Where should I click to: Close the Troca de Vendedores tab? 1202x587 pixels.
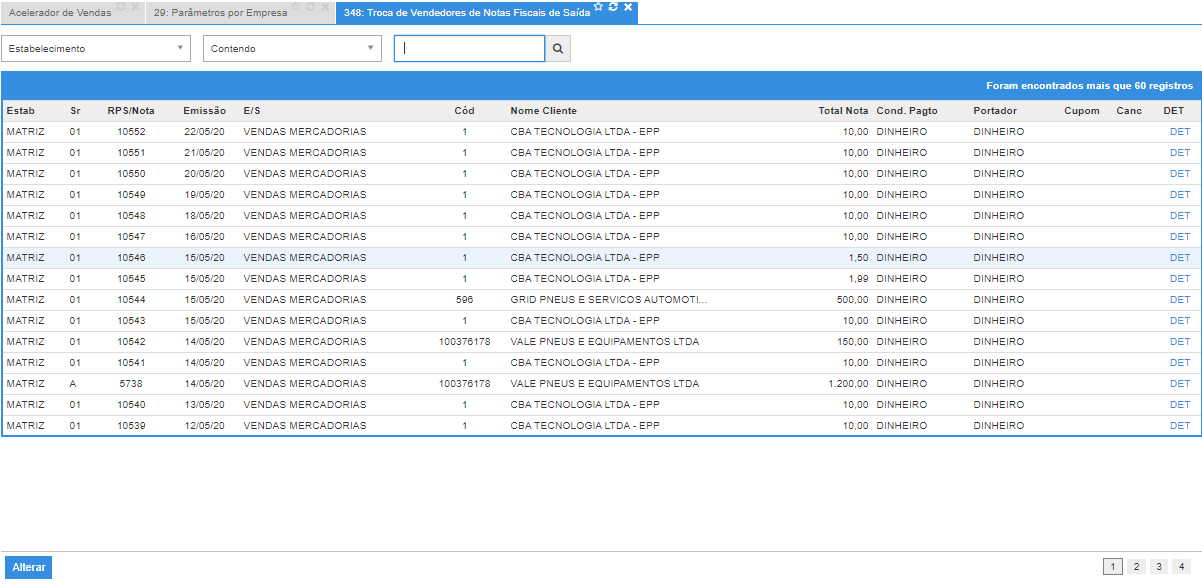628,7
